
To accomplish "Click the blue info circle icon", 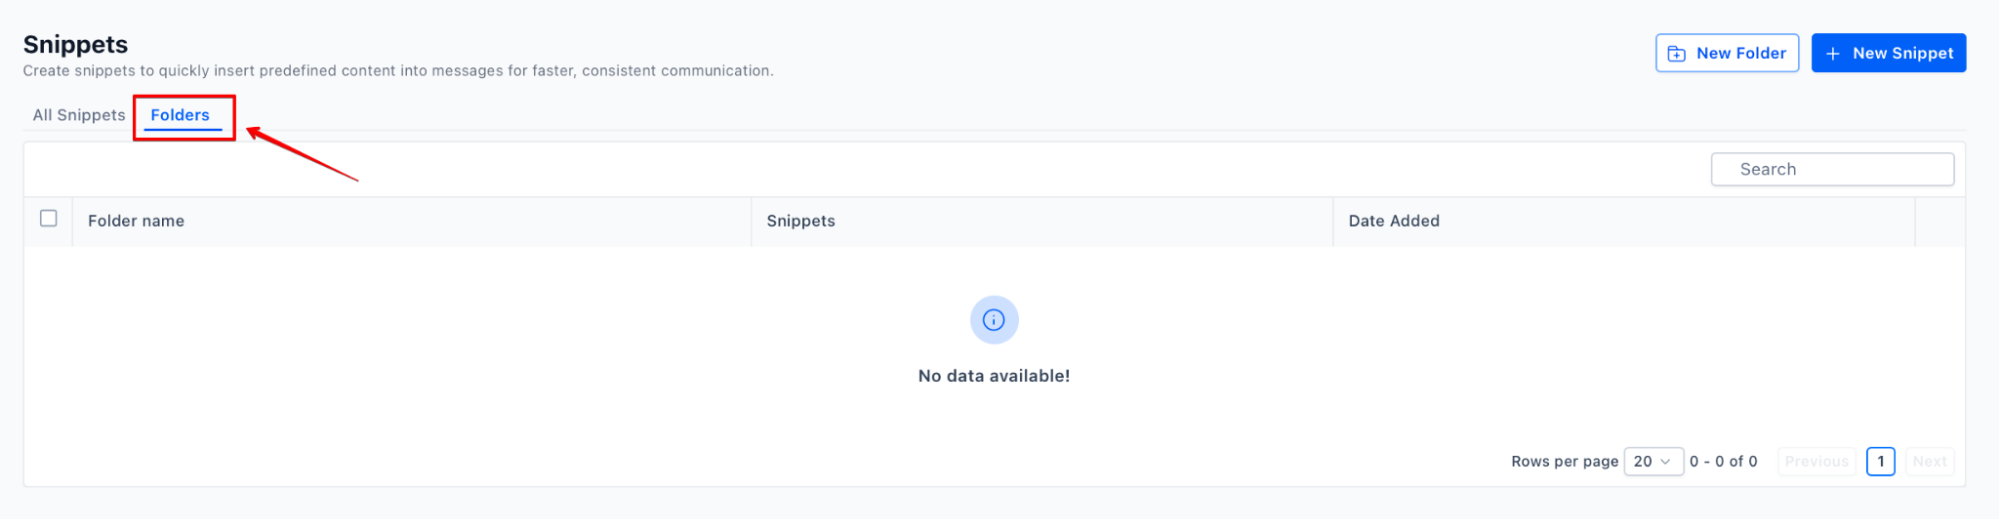I will pyautogui.click(x=994, y=320).
